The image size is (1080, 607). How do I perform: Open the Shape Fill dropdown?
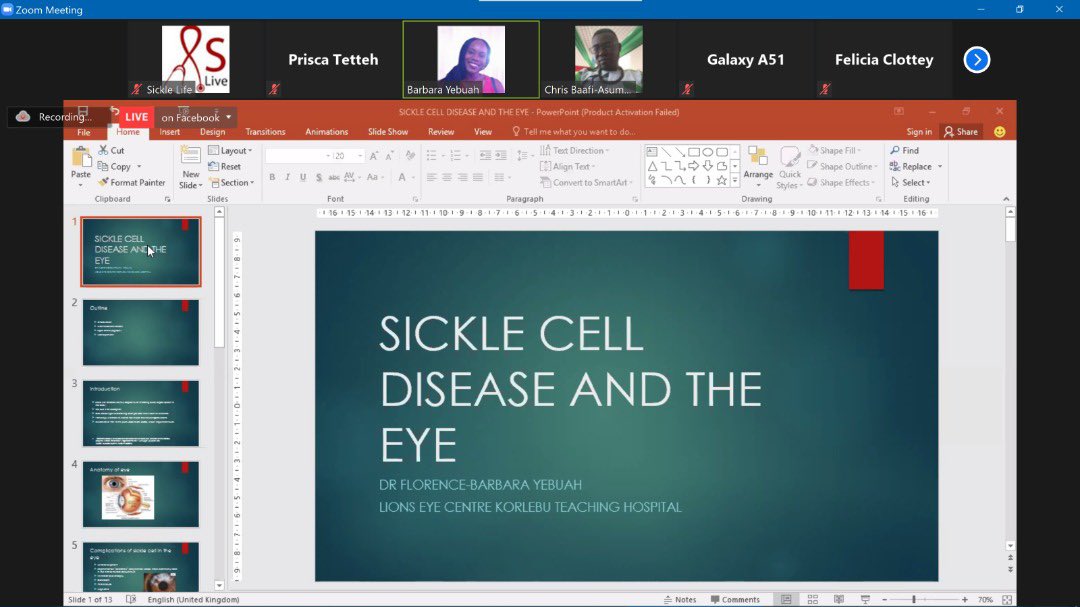coord(835,150)
